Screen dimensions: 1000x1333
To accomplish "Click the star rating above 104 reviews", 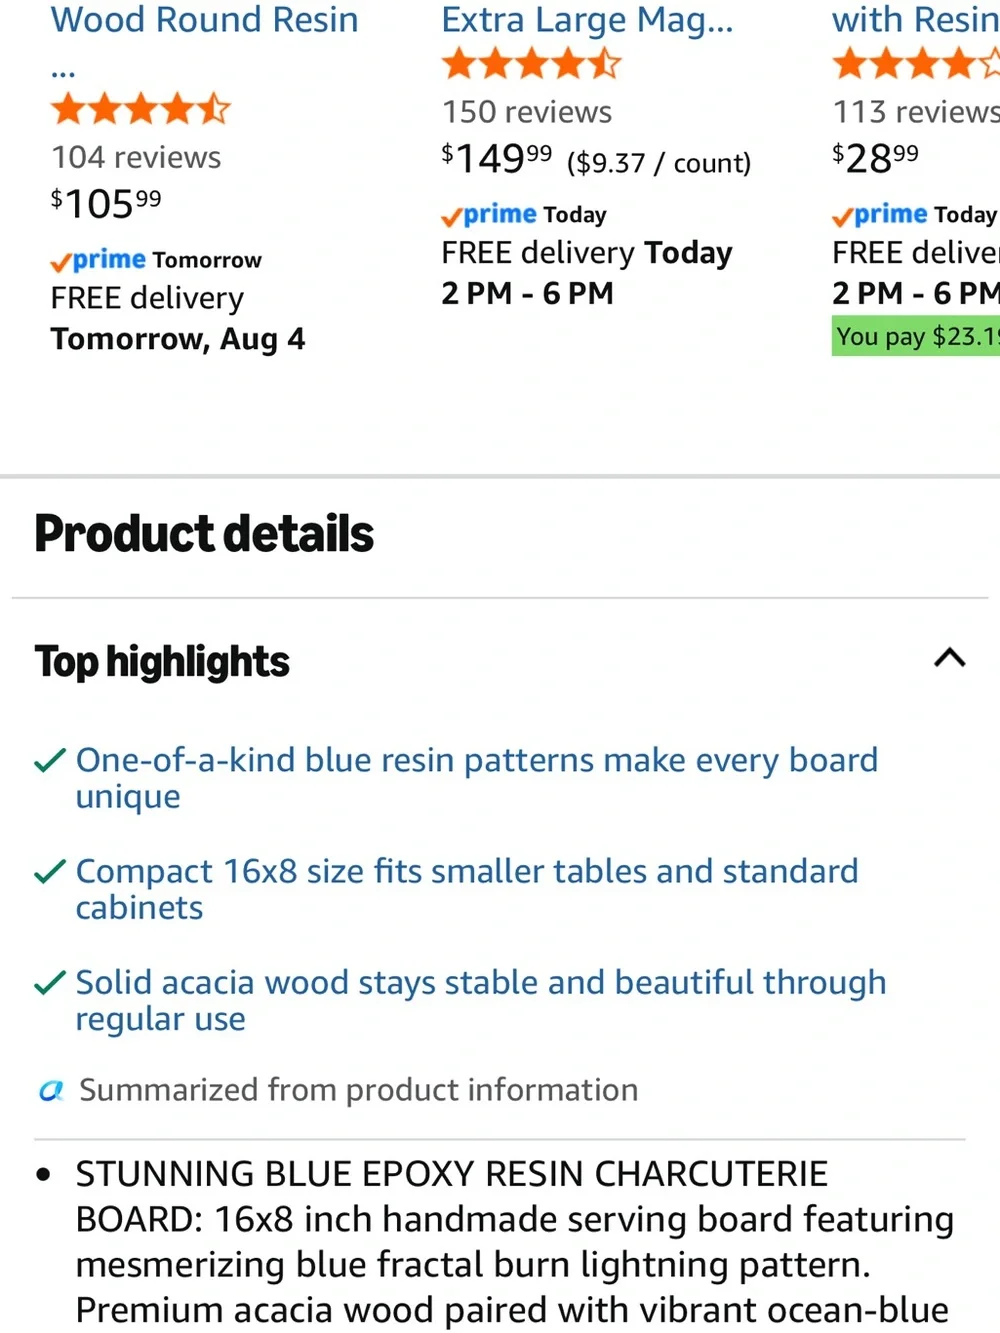I will click(x=141, y=109).
